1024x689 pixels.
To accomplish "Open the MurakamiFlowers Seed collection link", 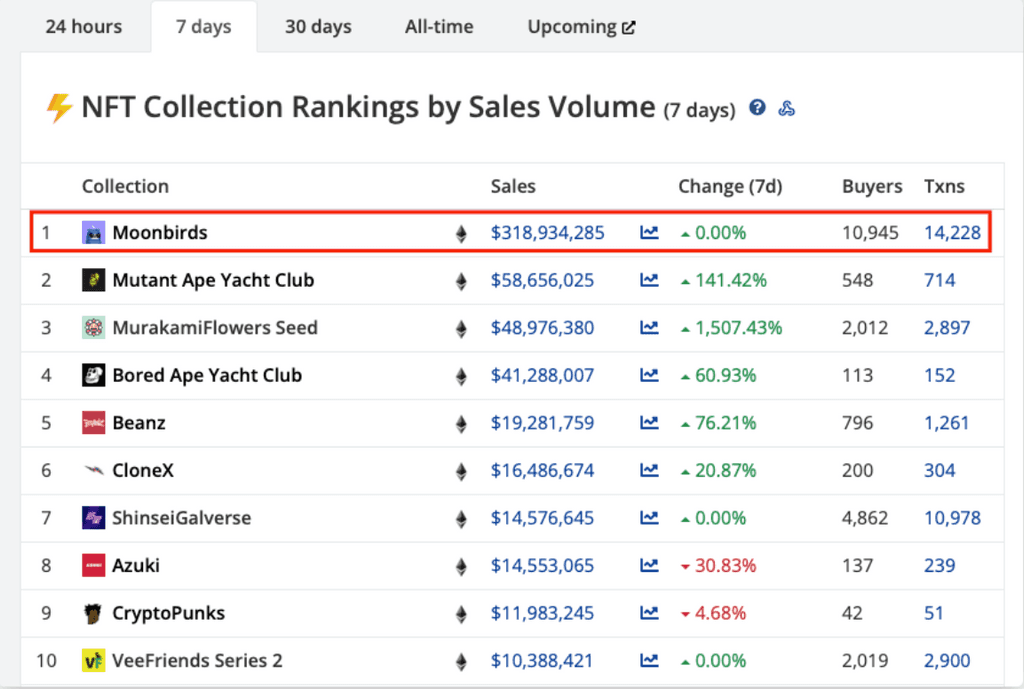I will [215, 328].
